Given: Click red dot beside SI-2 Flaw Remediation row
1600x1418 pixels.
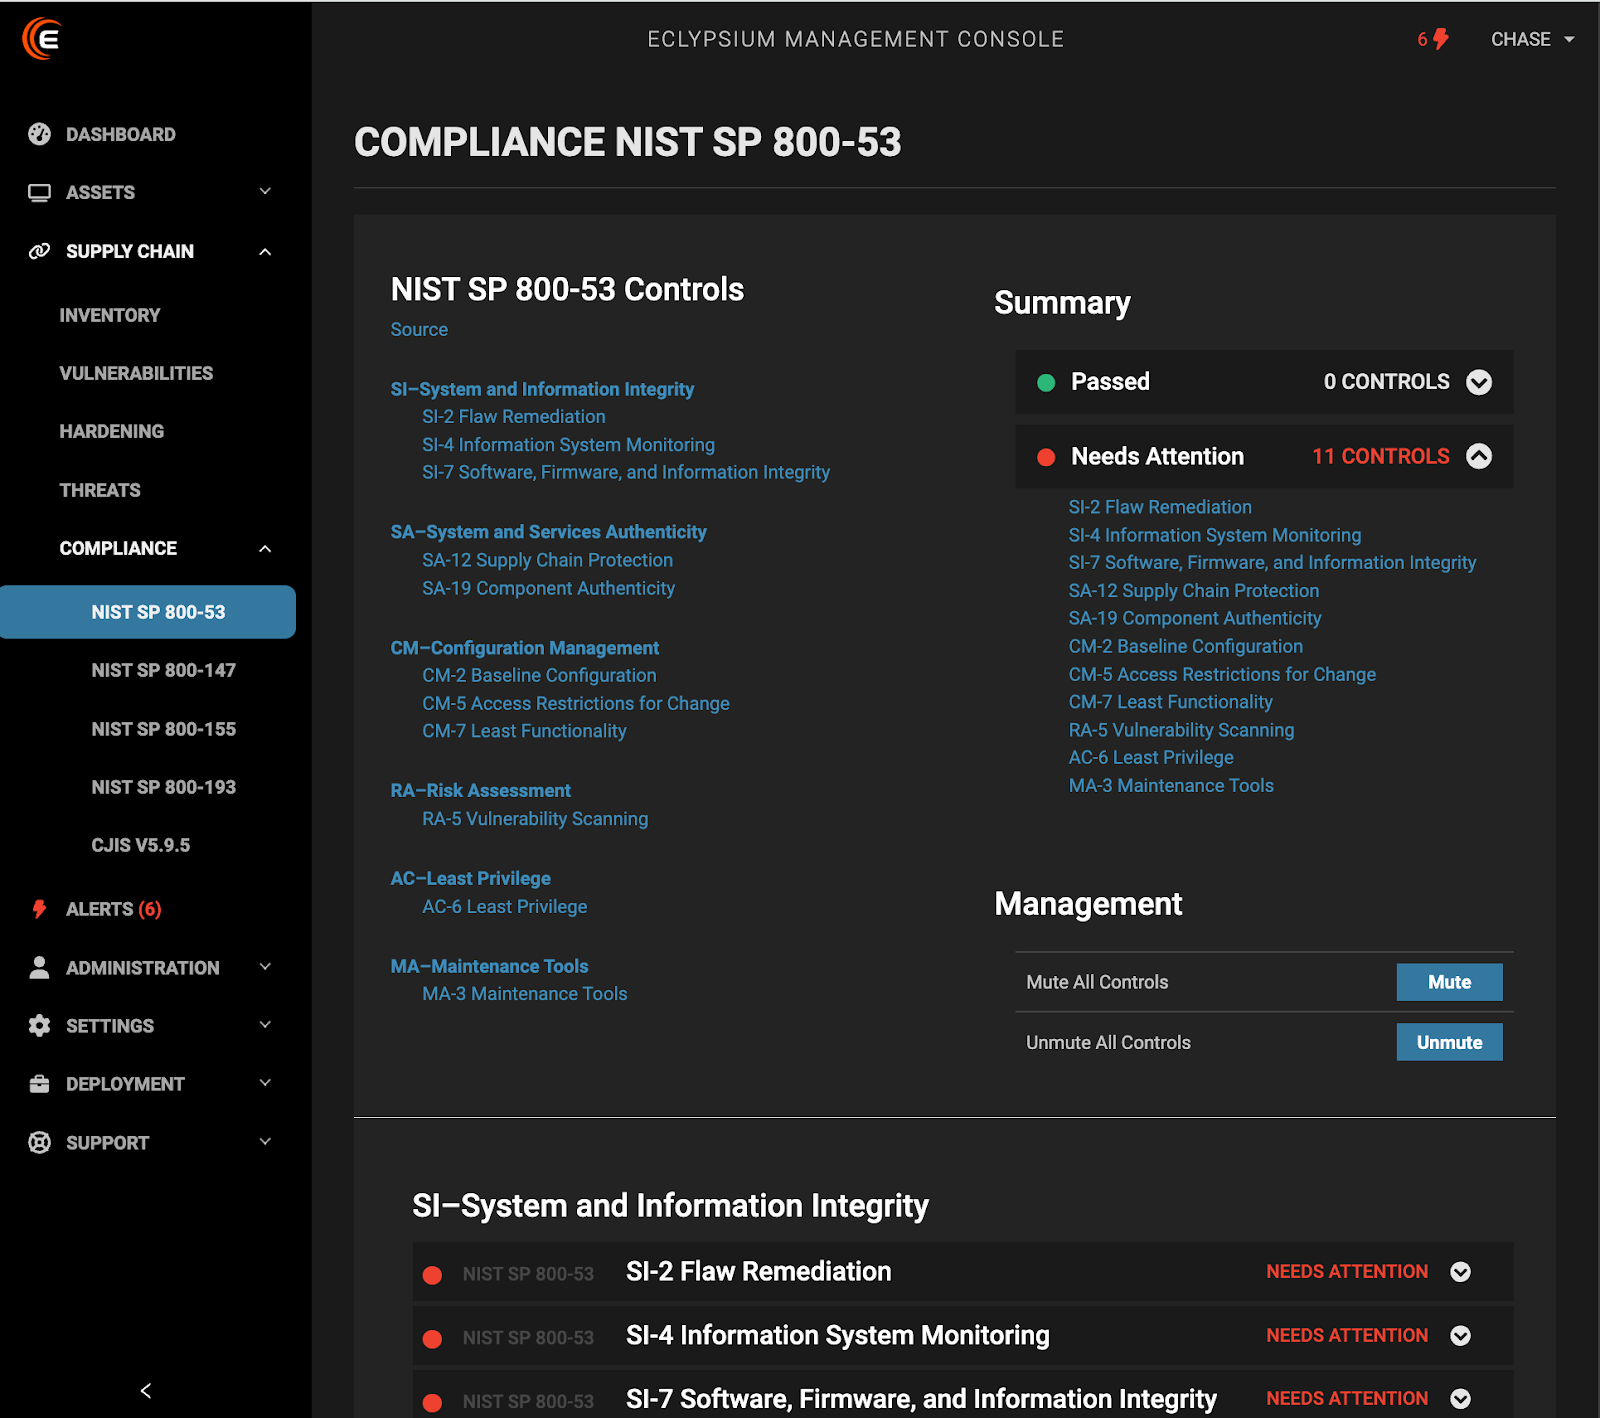Looking at the screenshot, I should (x=432, y=1274).
